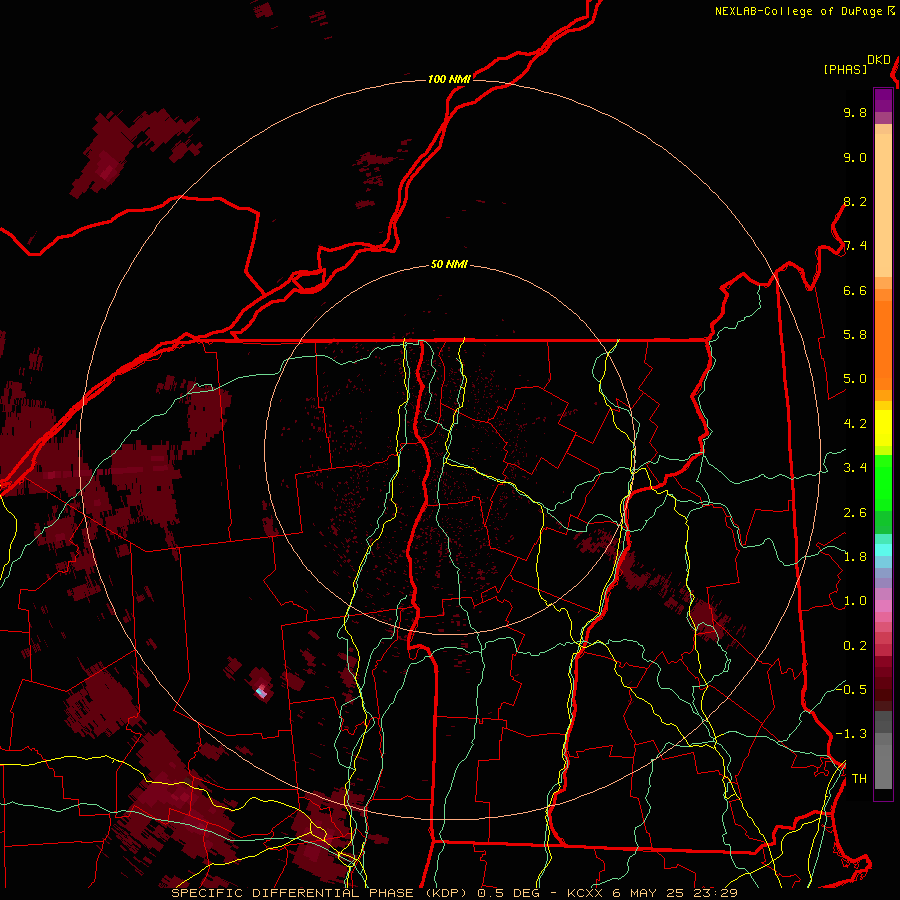This screenshot has width=900, height=900.
Task: Click the -0.5 value on color scale
Action: tap(851, 689)
